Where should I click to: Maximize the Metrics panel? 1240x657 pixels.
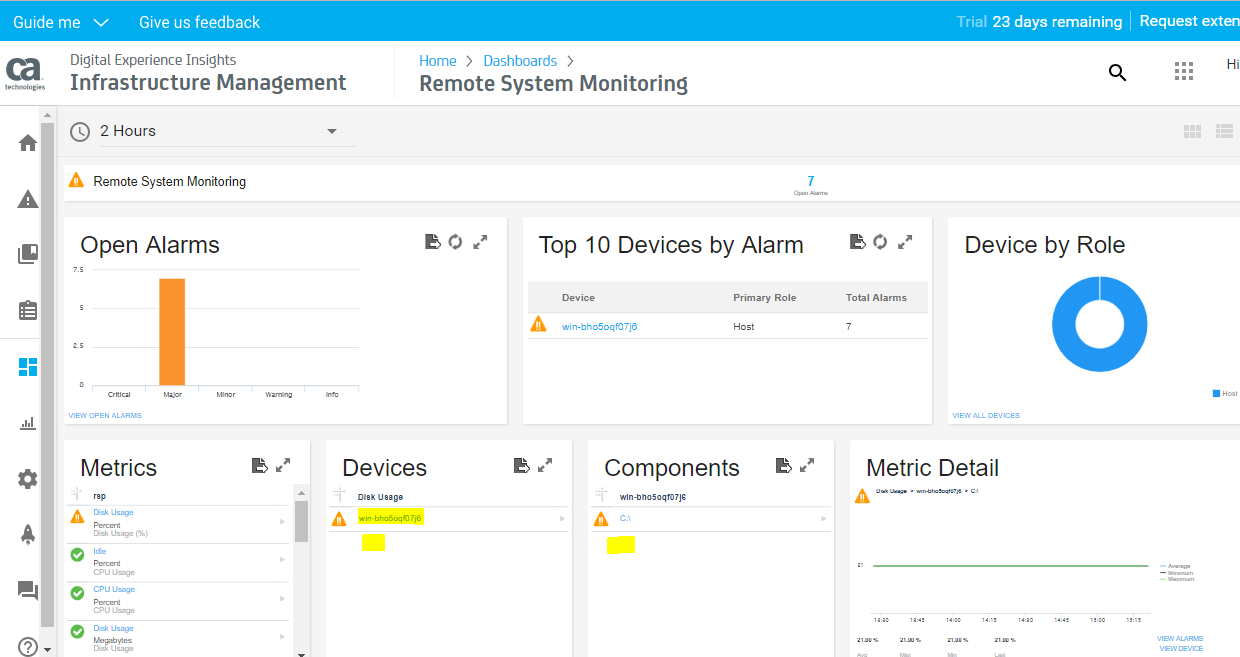tap(283, 465)
